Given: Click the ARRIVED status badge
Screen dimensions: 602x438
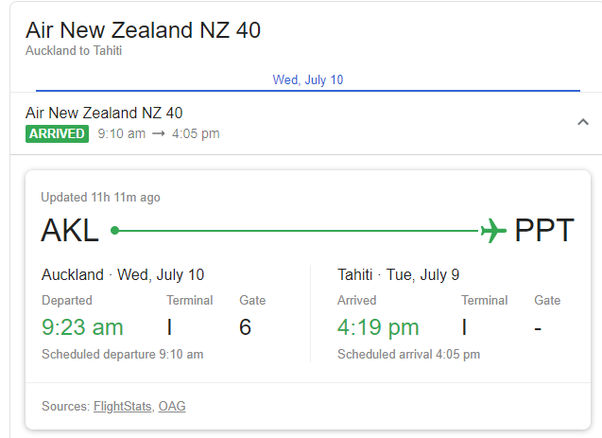Looking at the screenshot, I should click(57, 134).
